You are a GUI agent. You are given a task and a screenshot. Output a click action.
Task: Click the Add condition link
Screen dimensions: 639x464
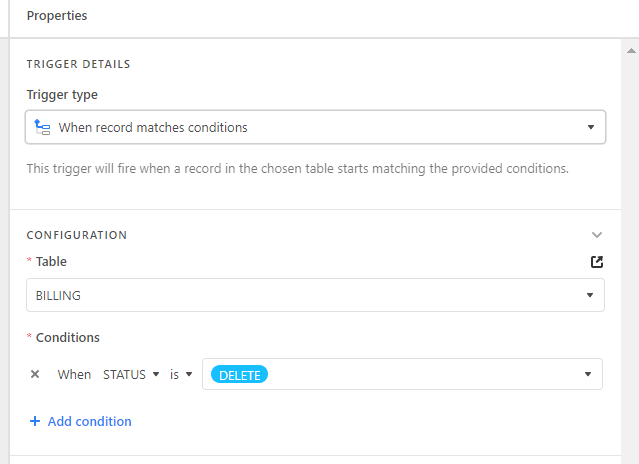coord(90,421)
